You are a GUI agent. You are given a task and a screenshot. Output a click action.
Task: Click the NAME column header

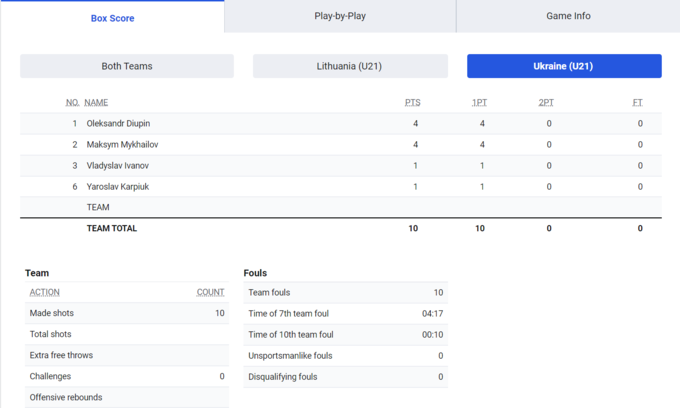96,102
